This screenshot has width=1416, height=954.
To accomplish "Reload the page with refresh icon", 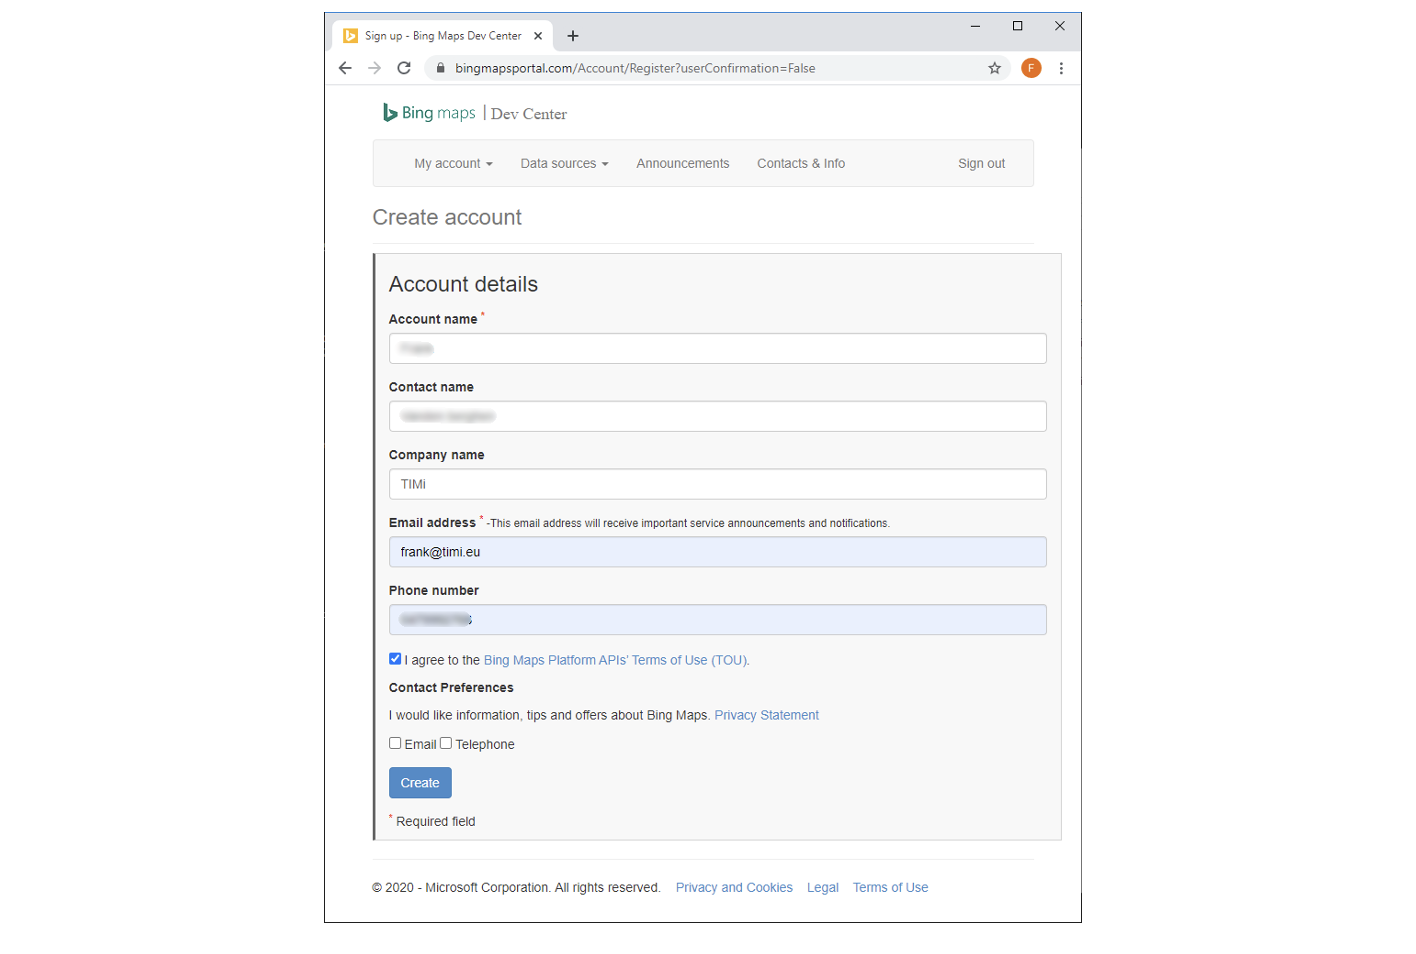I will tap(404, 68).
